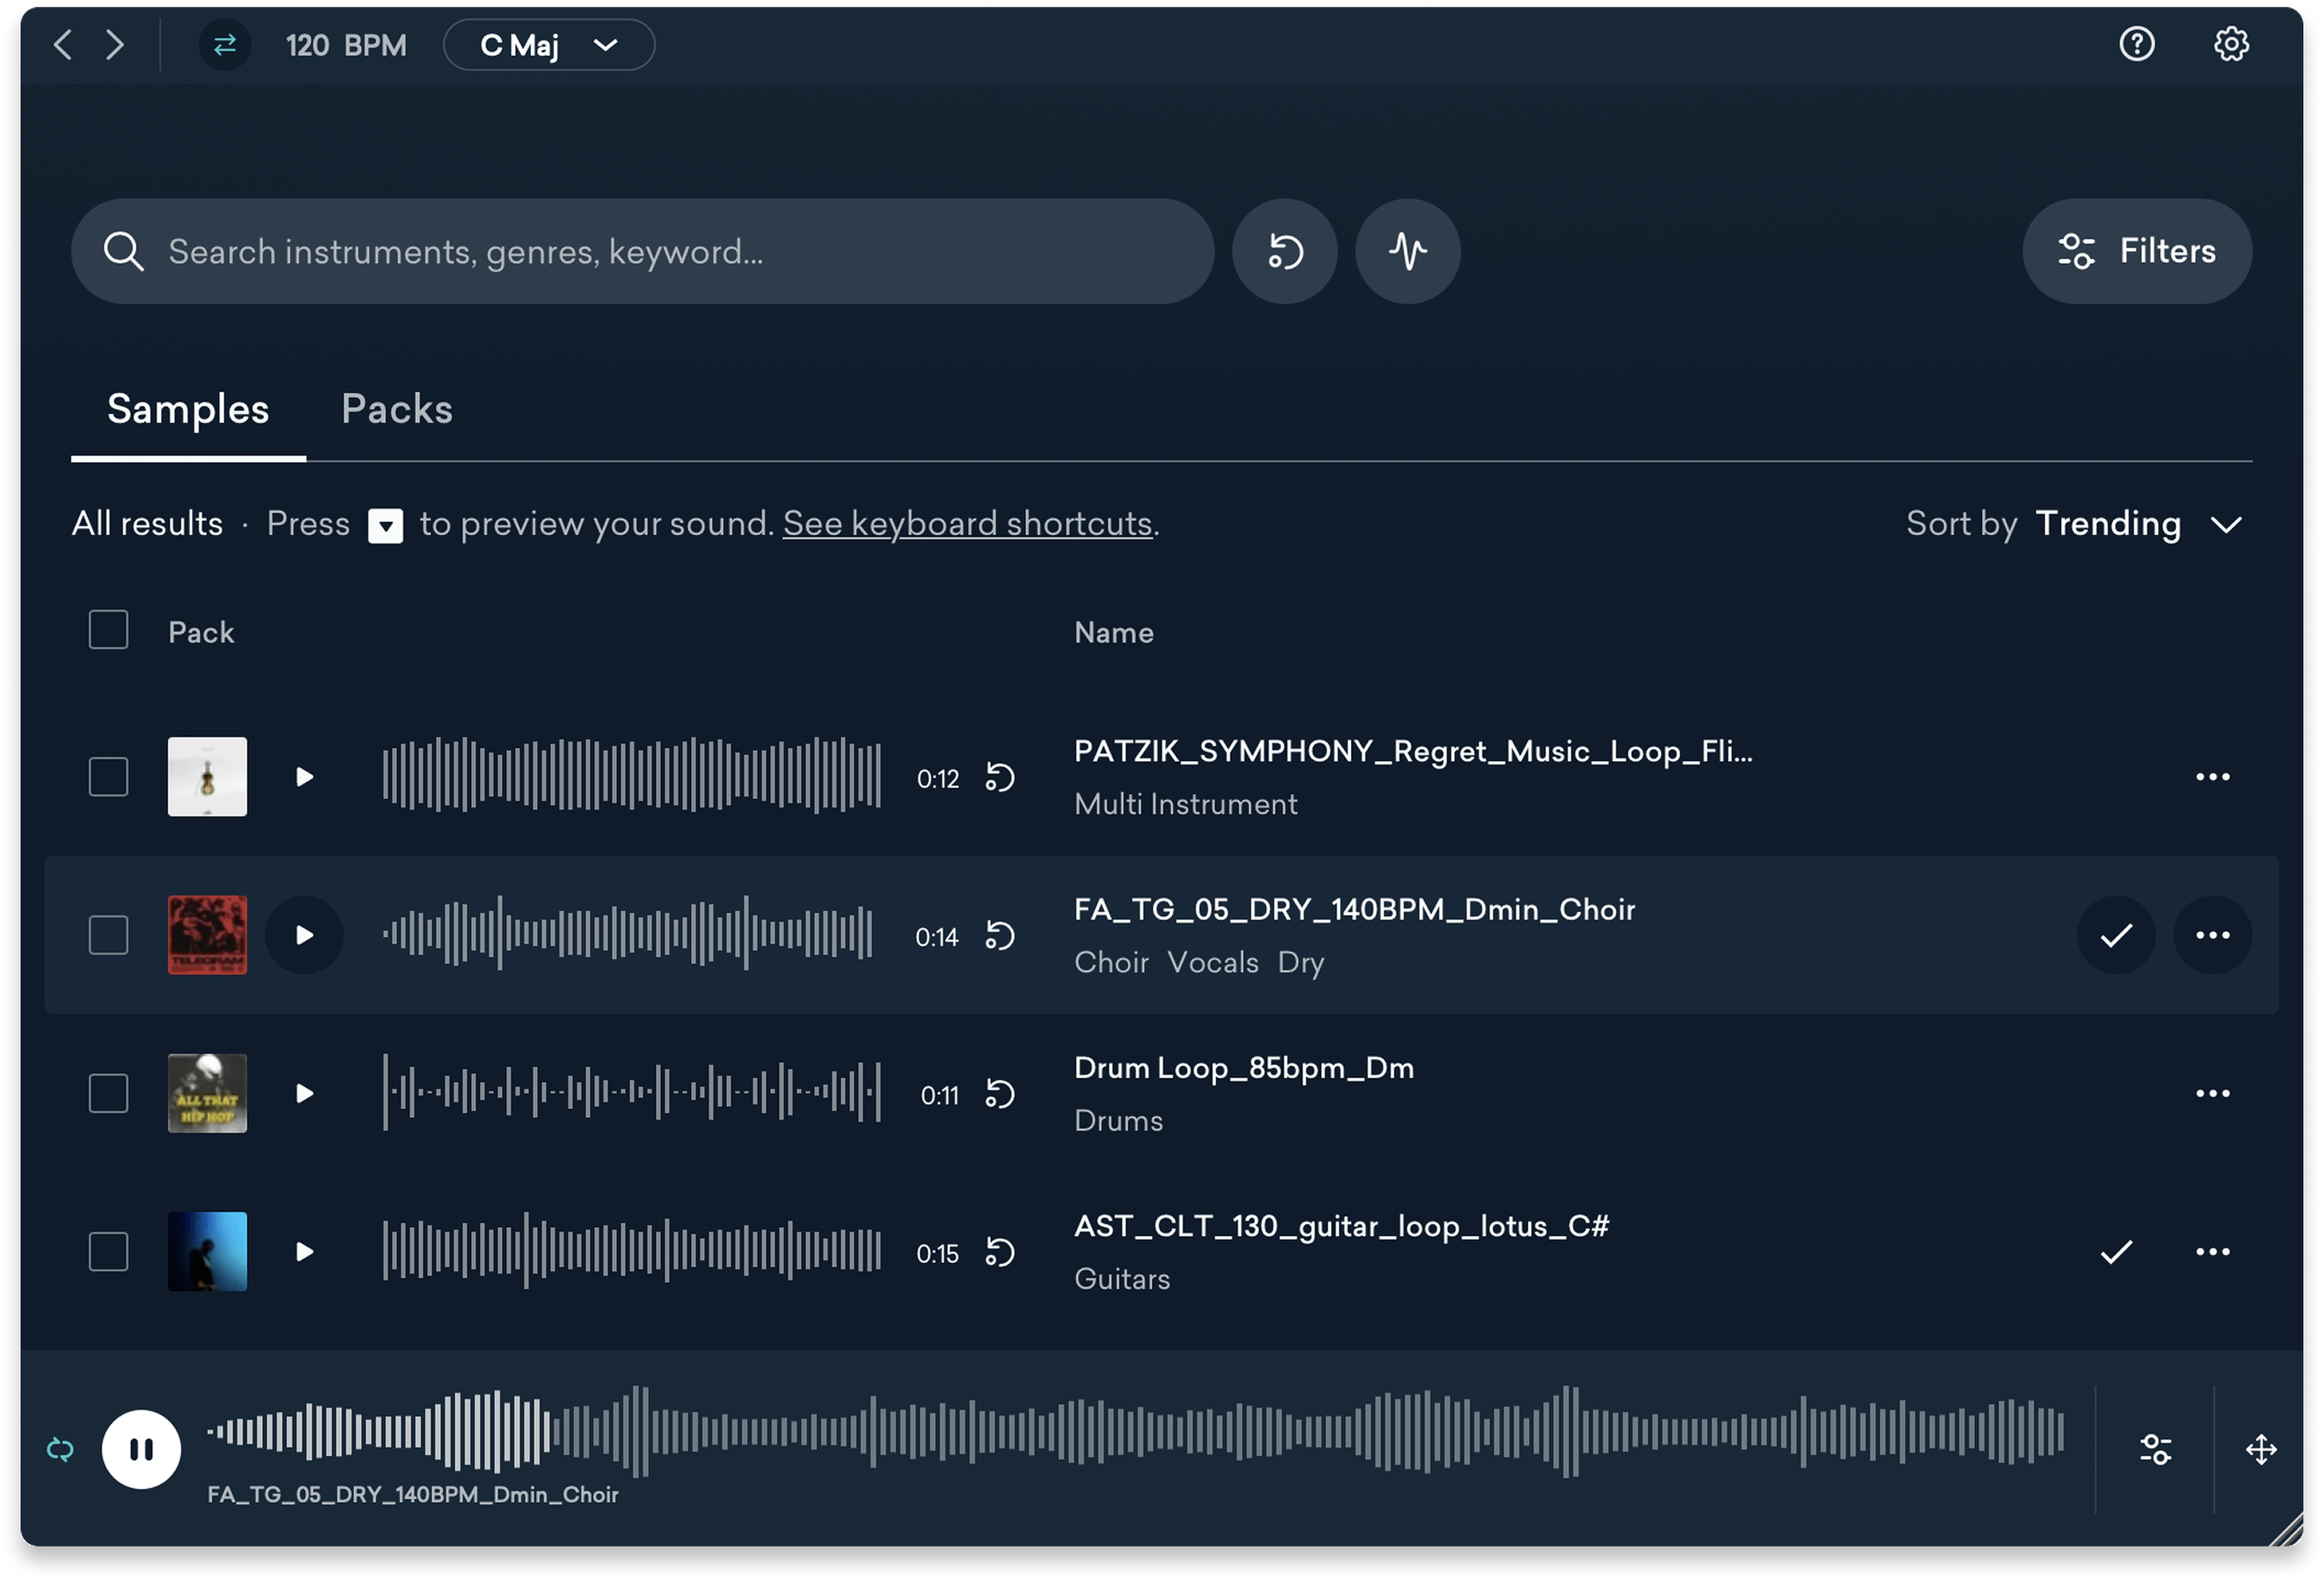Image resolution: width=2324 pixels, height=1581 pixels.
Task: Tick the AST_CLT_130 guitar loop checkbox
Action: [x=108, y=1251]
